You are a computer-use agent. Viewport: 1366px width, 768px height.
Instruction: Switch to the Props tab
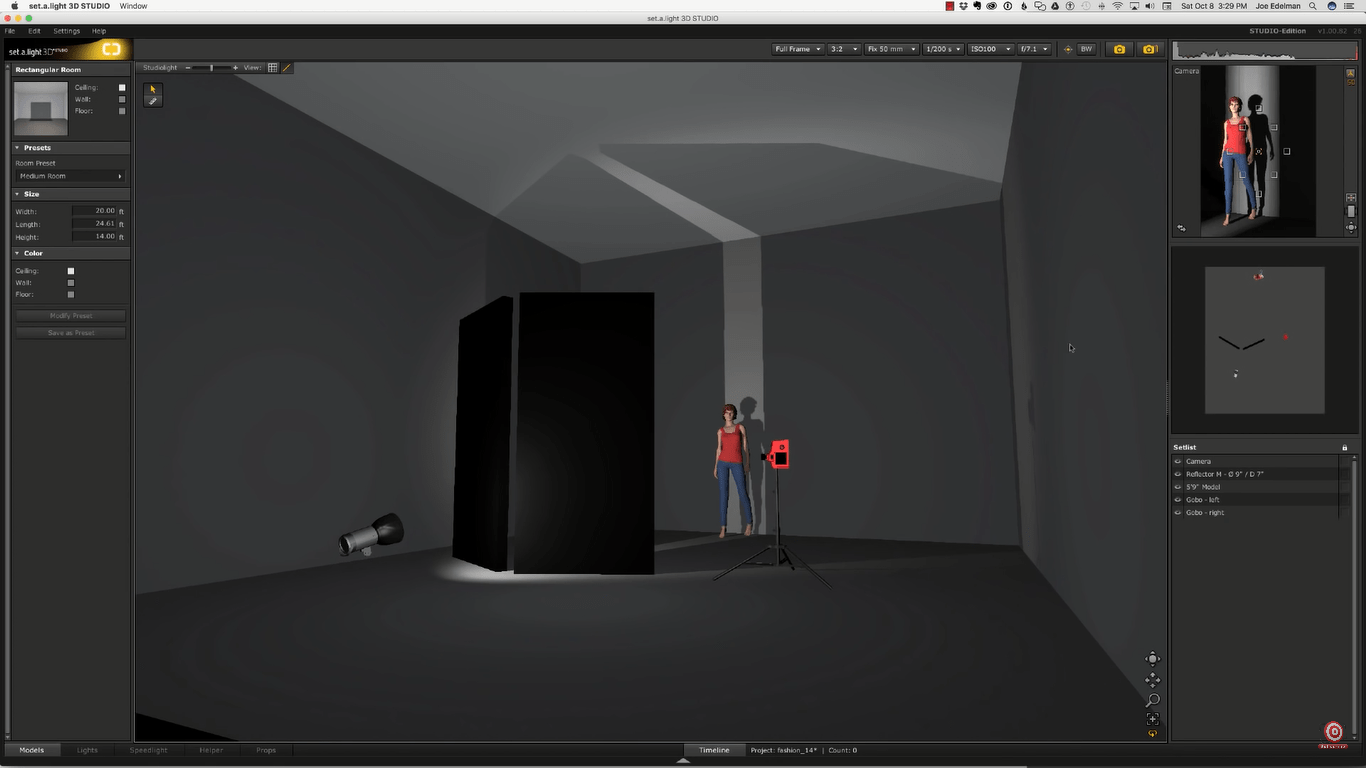(266, 750)
